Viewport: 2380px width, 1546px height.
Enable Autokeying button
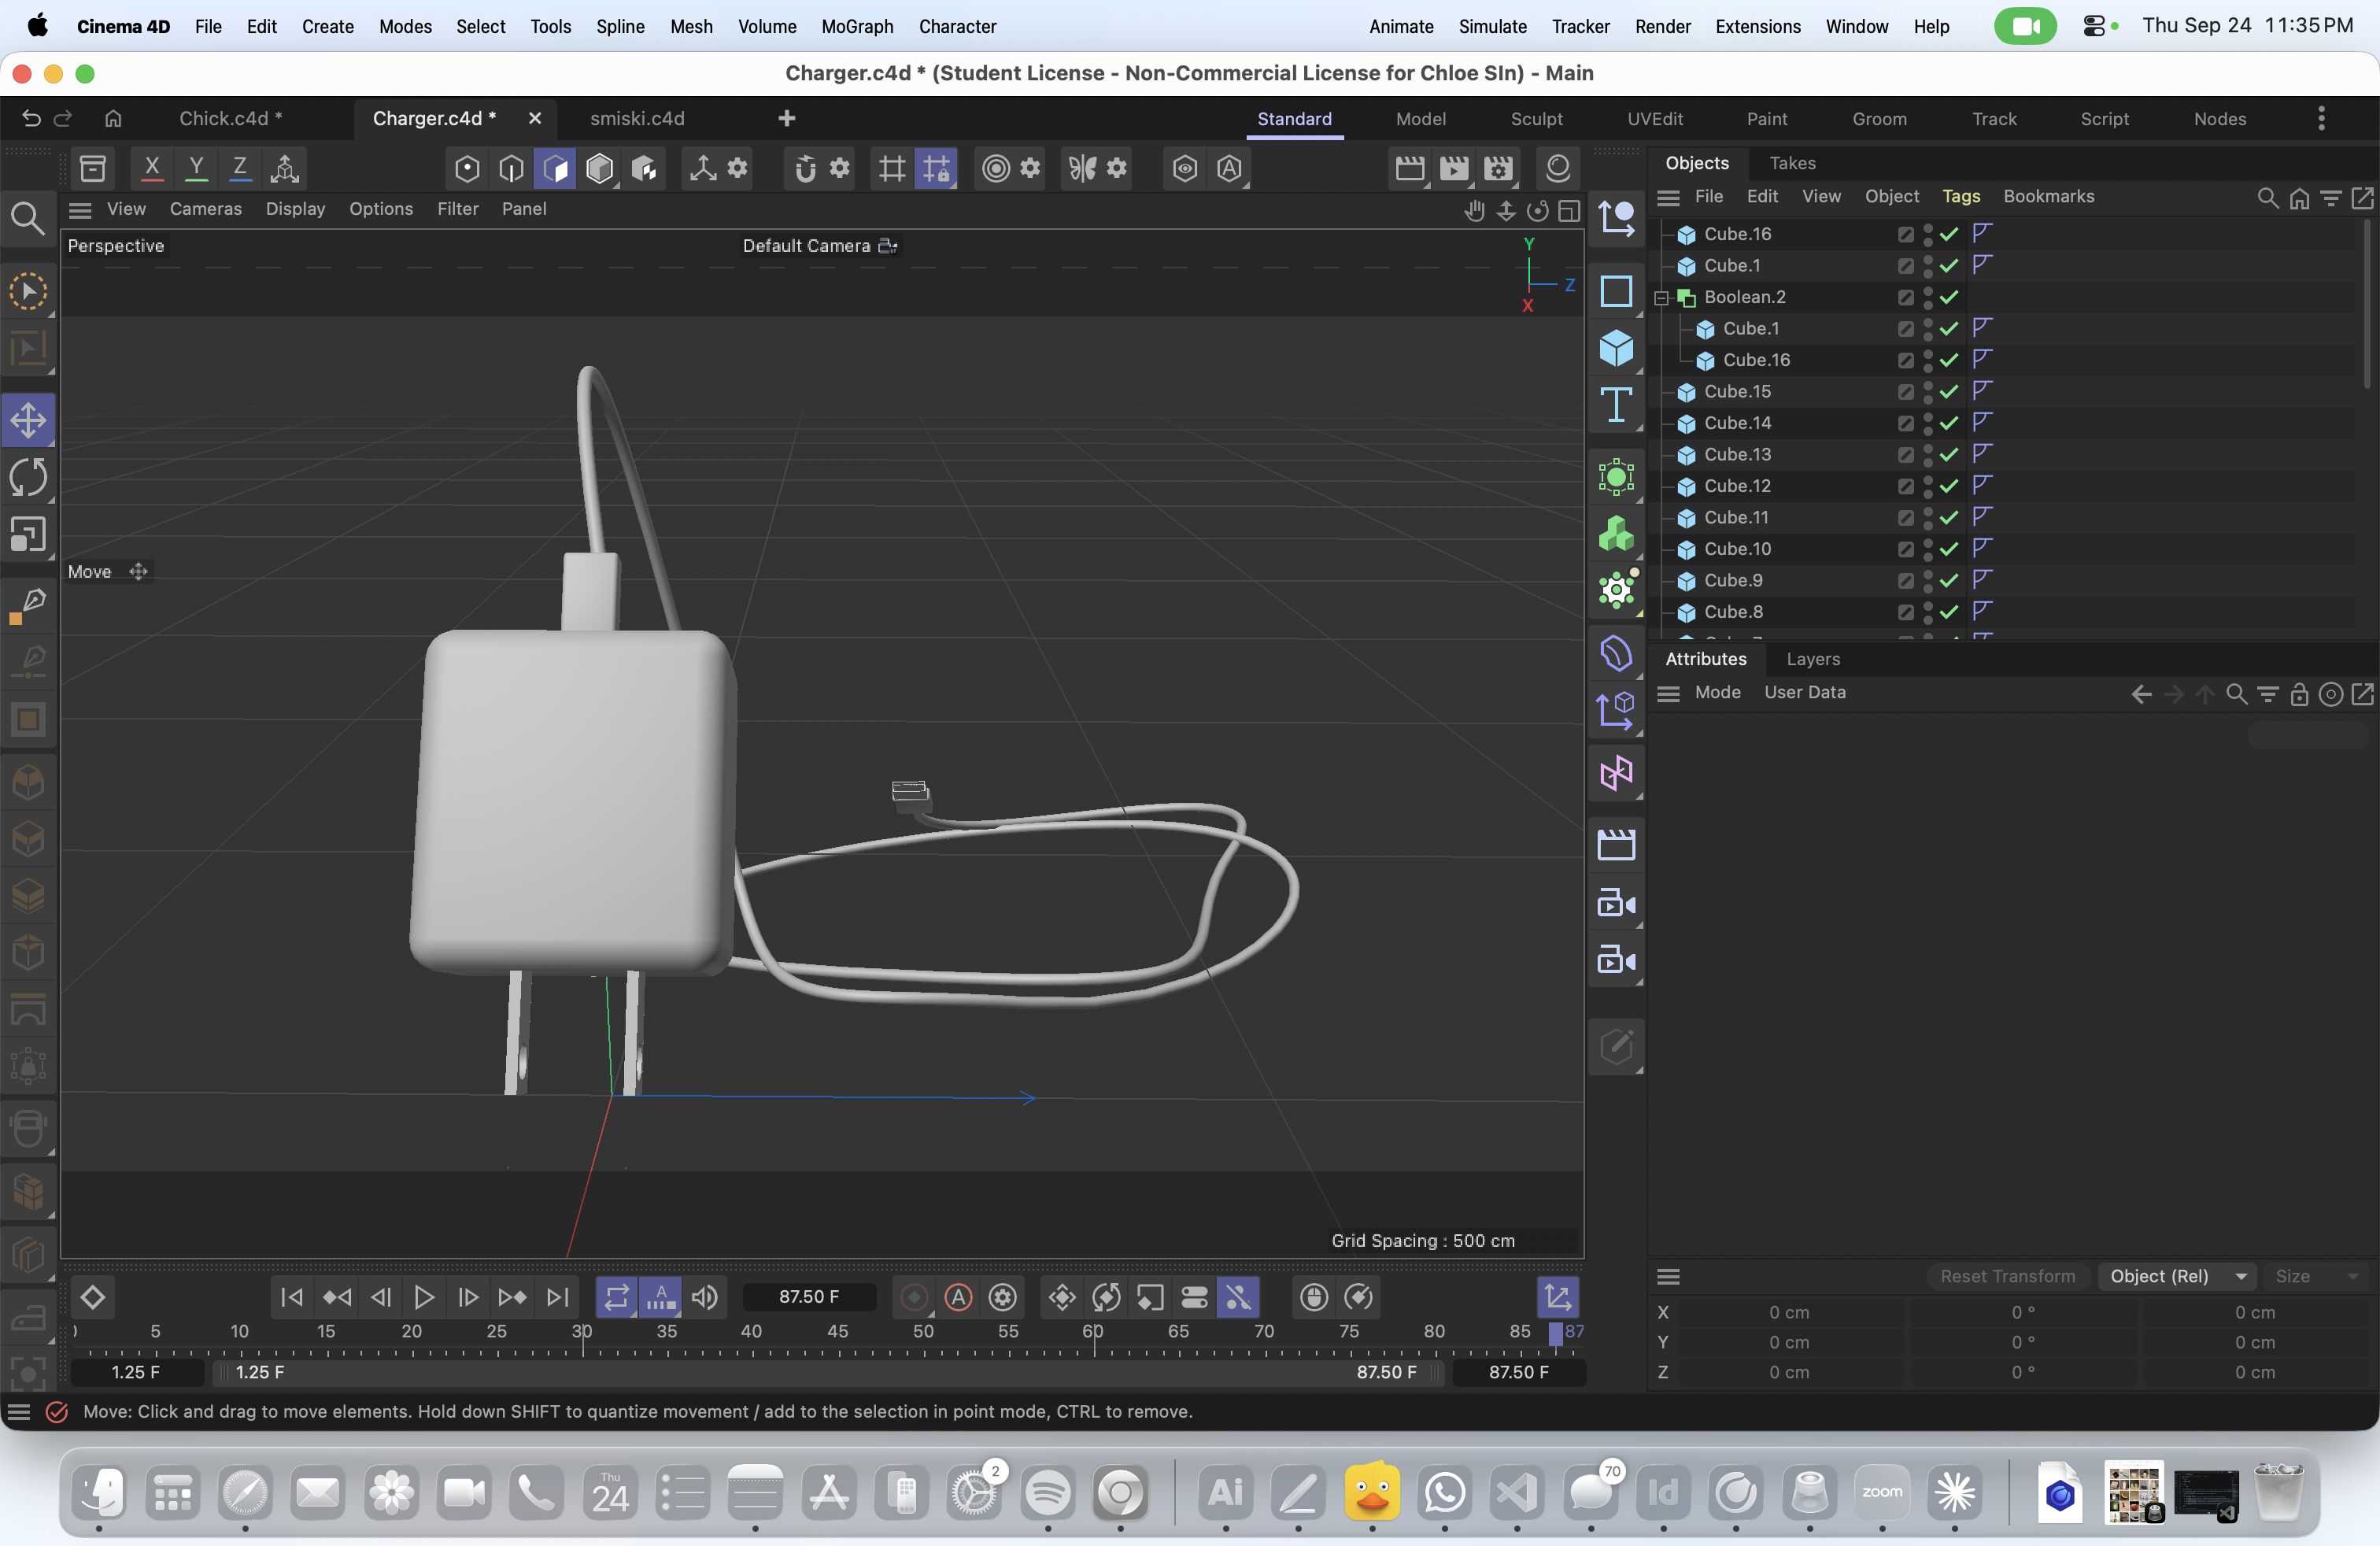pos(958,1297)
